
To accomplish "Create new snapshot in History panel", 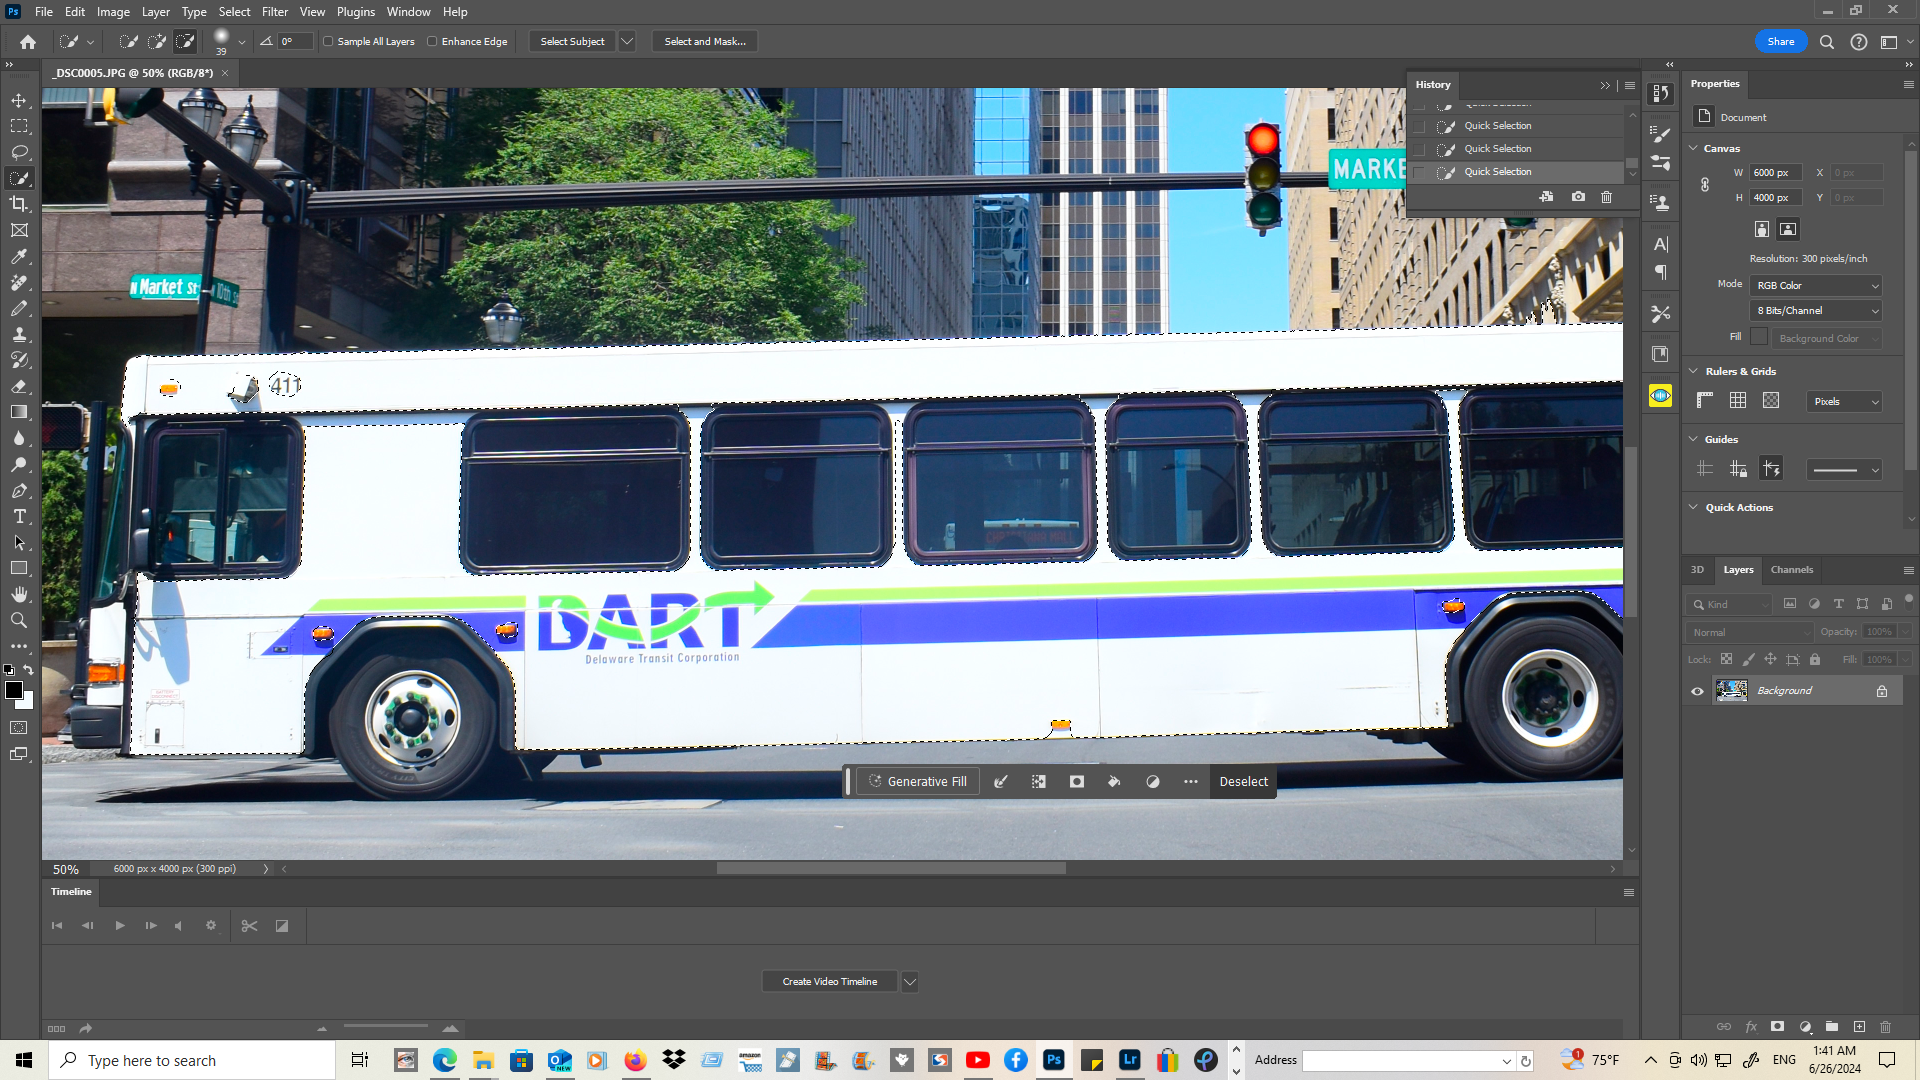I will pos(1578,197).
